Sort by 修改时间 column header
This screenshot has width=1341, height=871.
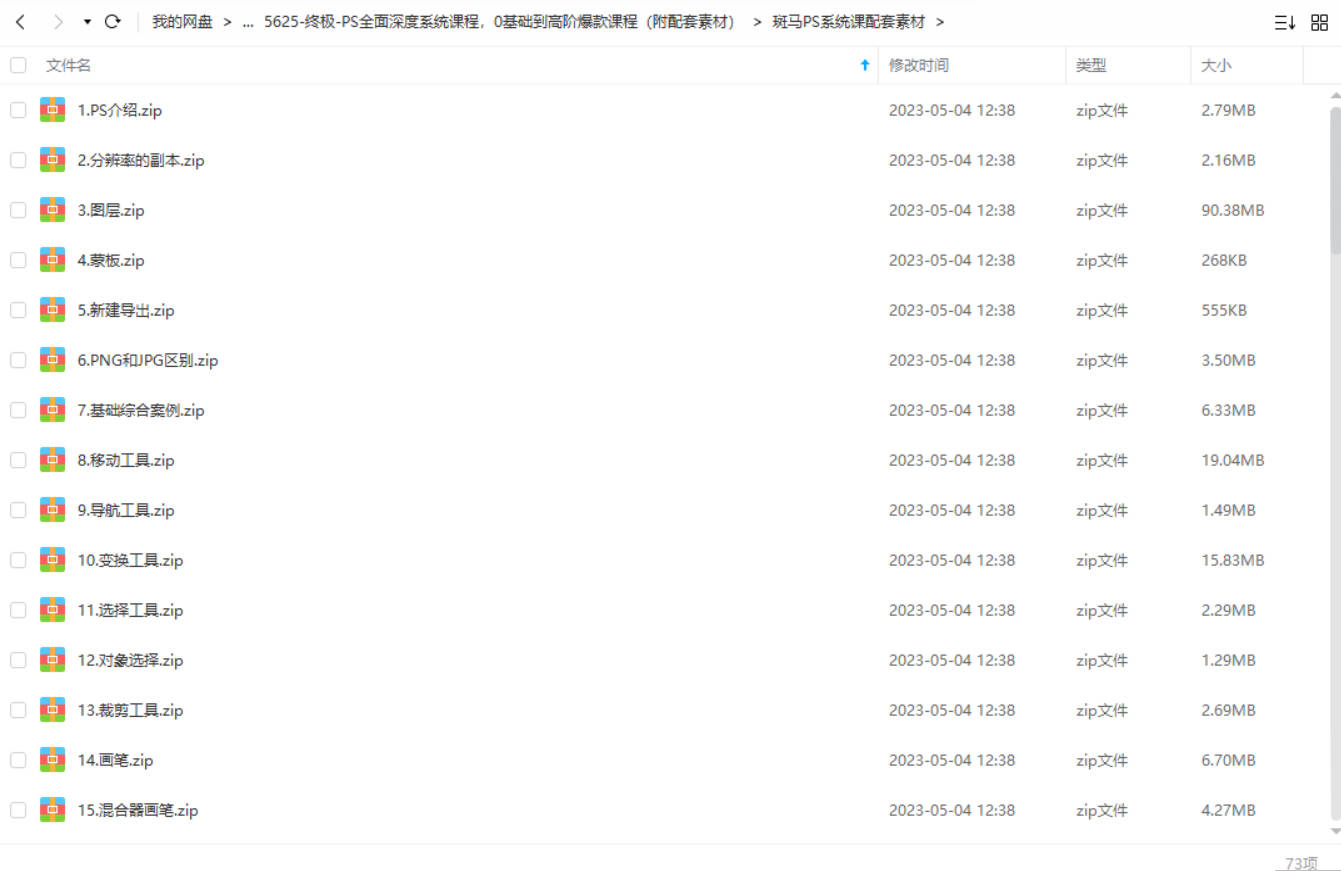click(919, 65)
